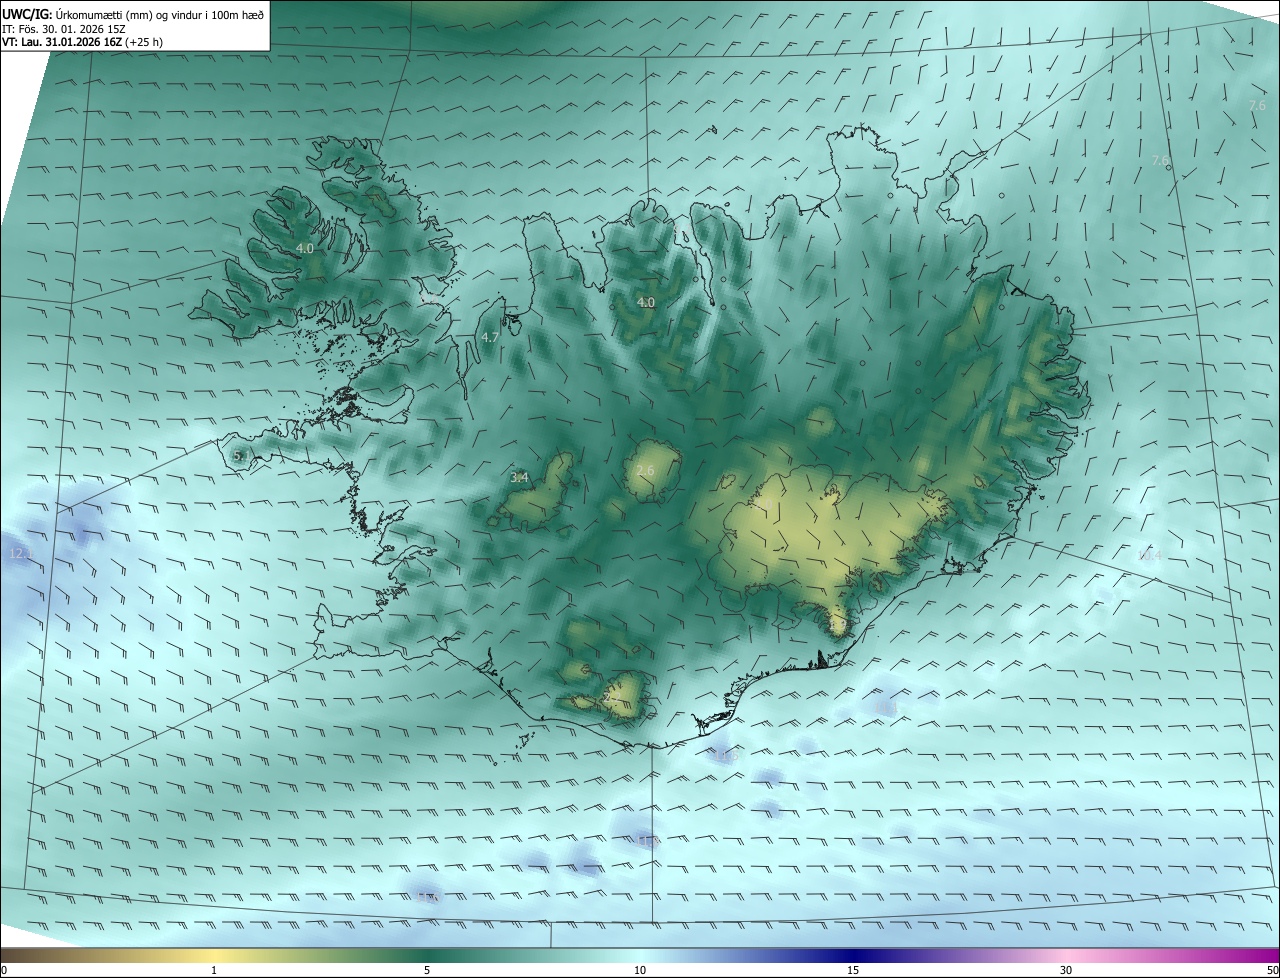Click the "5.1" value label on the map
The width and height of the screenshot is (1280, 978).
click(x=240, y=456)
